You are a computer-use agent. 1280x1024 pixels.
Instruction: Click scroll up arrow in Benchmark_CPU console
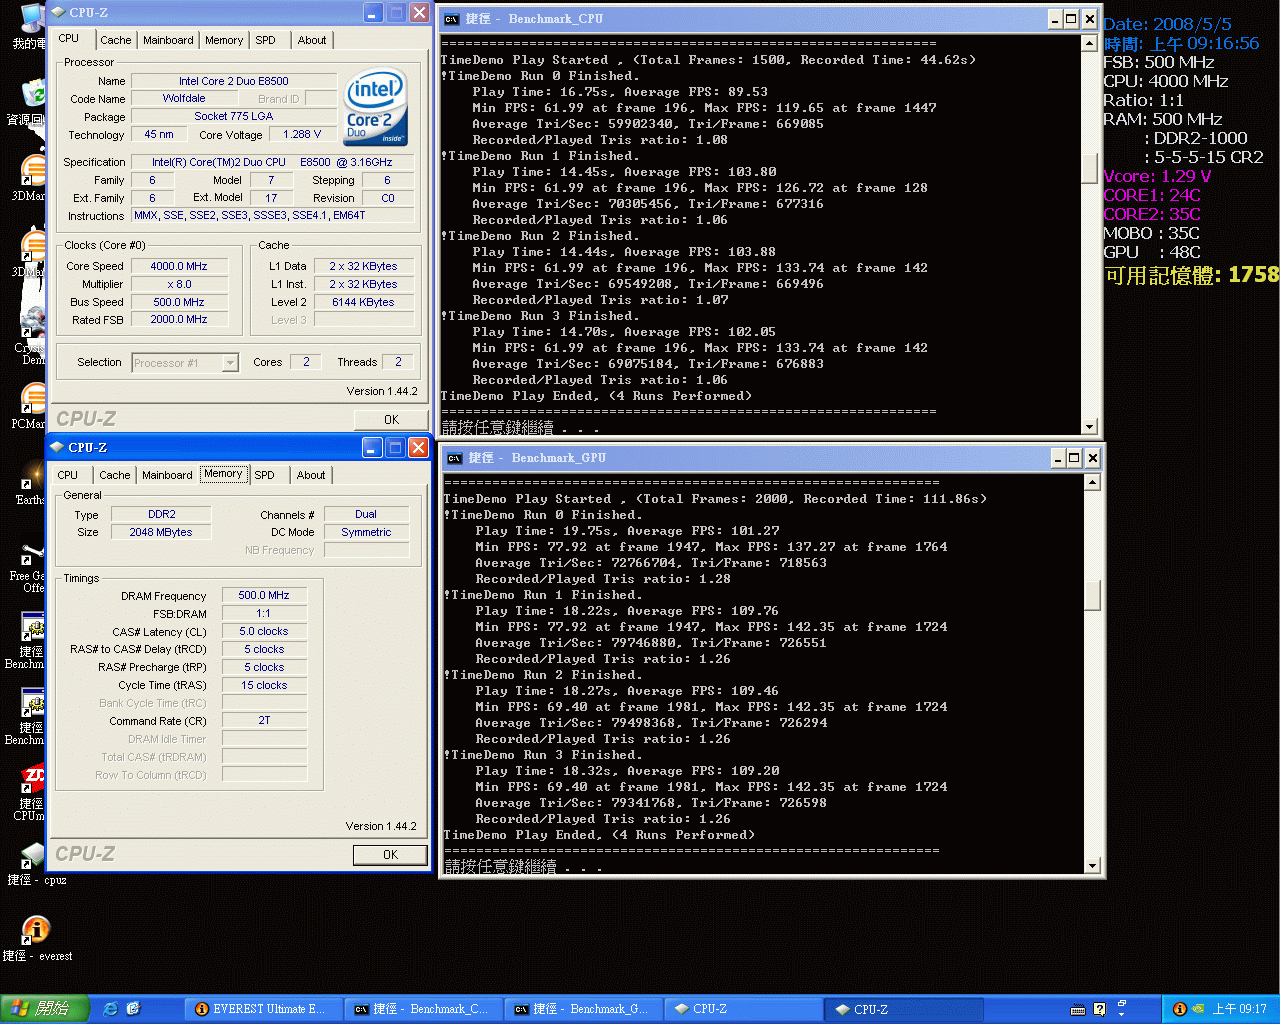pos(1090,43)
